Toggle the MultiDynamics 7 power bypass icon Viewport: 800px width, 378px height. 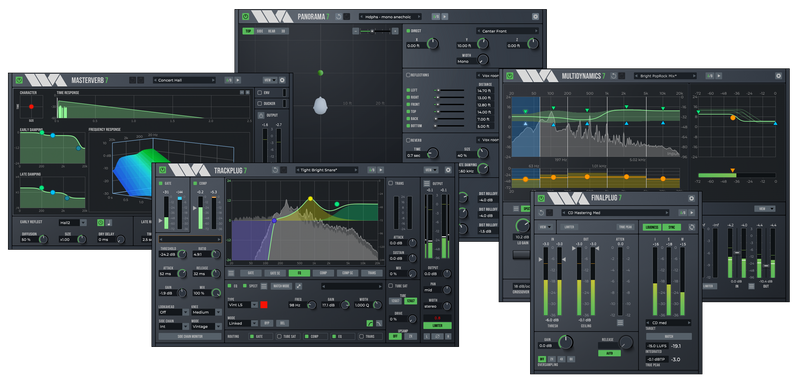pyautogui.click(x=509, y=75)
